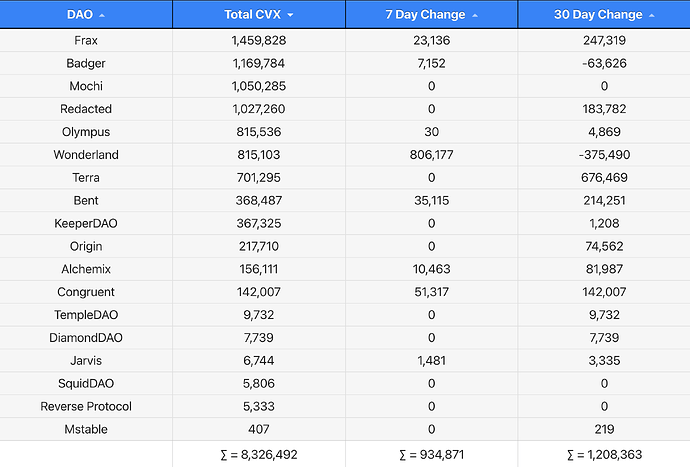Sort table by DAO column header
690x467 pixels.
coord(79,15)
